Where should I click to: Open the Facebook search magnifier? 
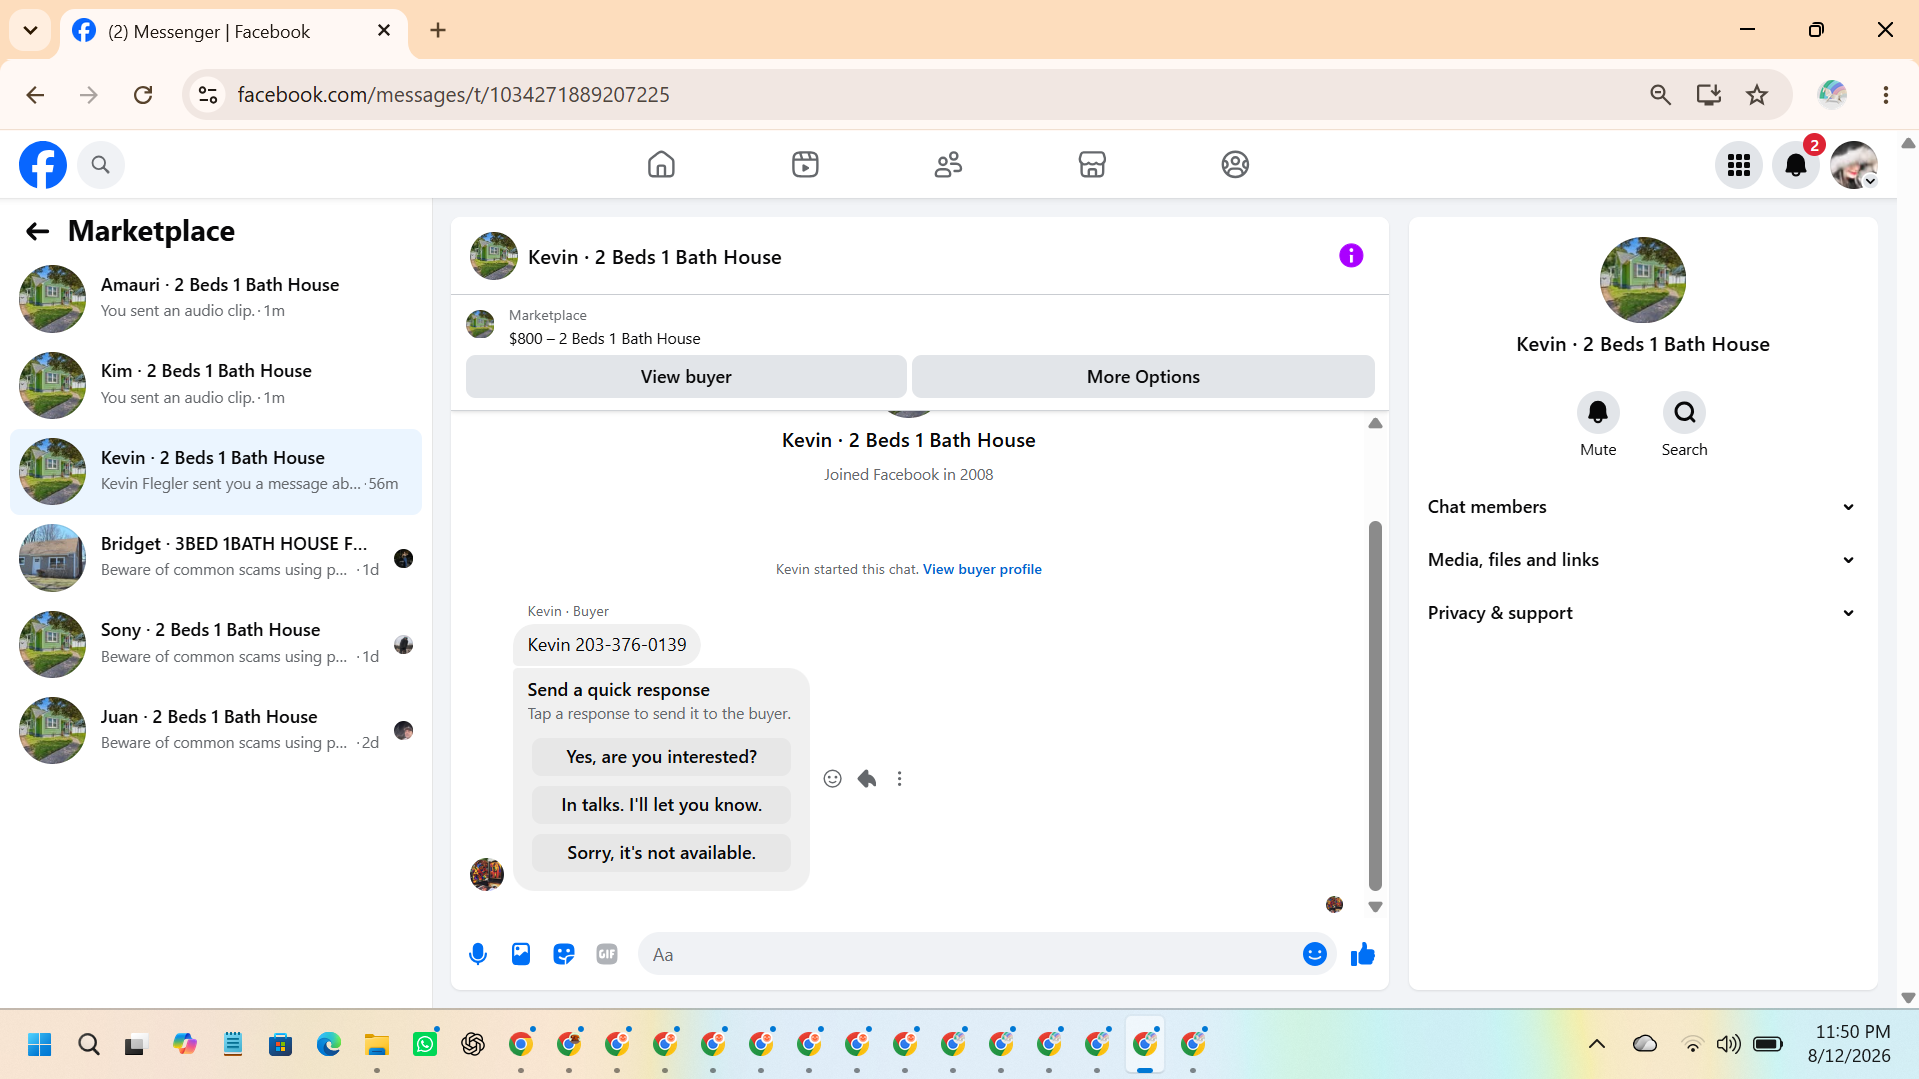[x=100, y=165]
